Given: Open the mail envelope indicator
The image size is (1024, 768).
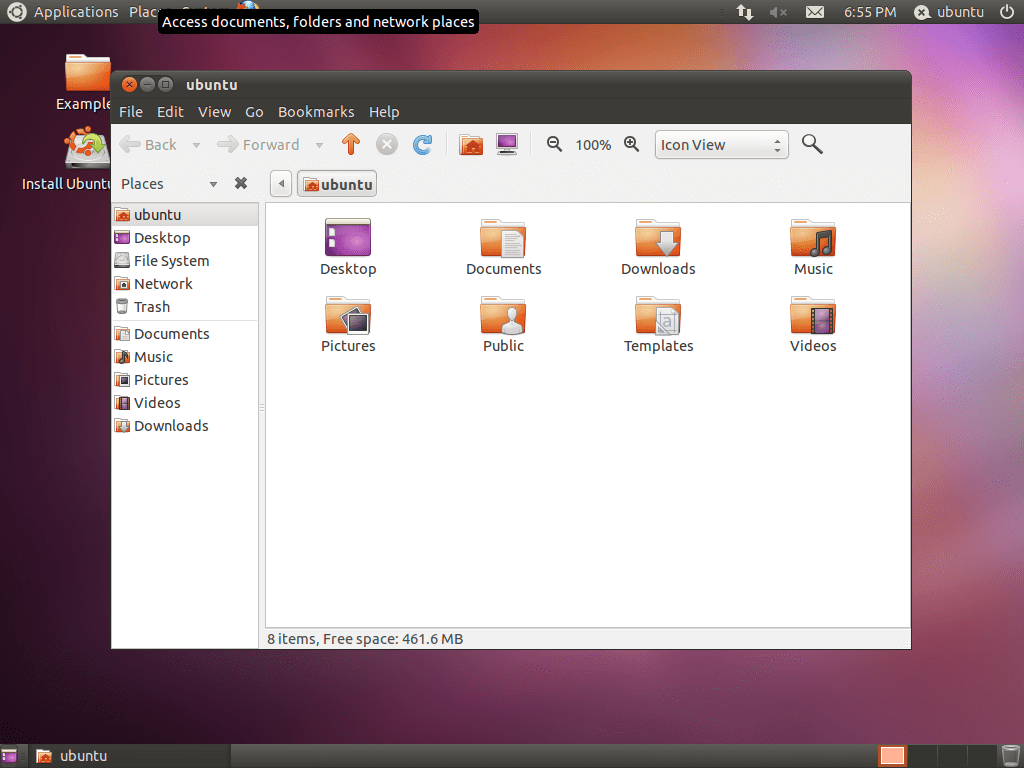Looking at the screenshot, I should click(814, 12).
